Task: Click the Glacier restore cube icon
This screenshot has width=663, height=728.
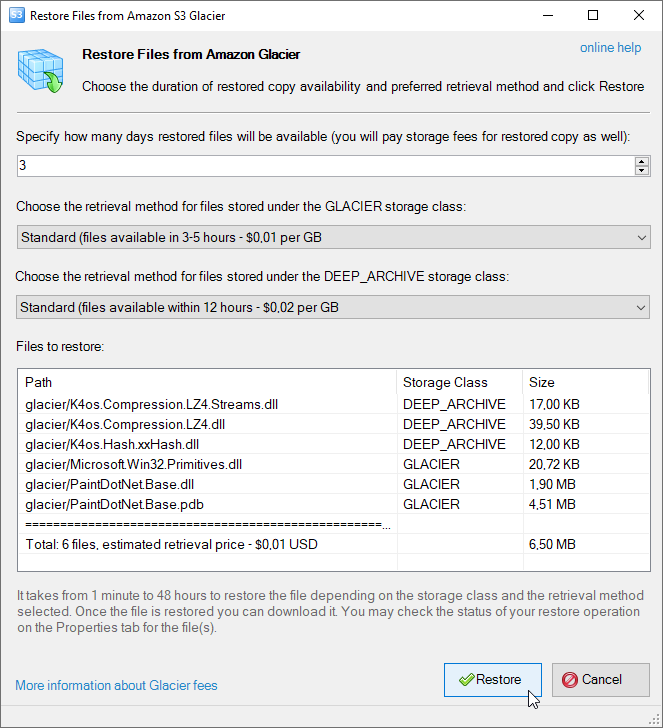Action: [40, 71]
